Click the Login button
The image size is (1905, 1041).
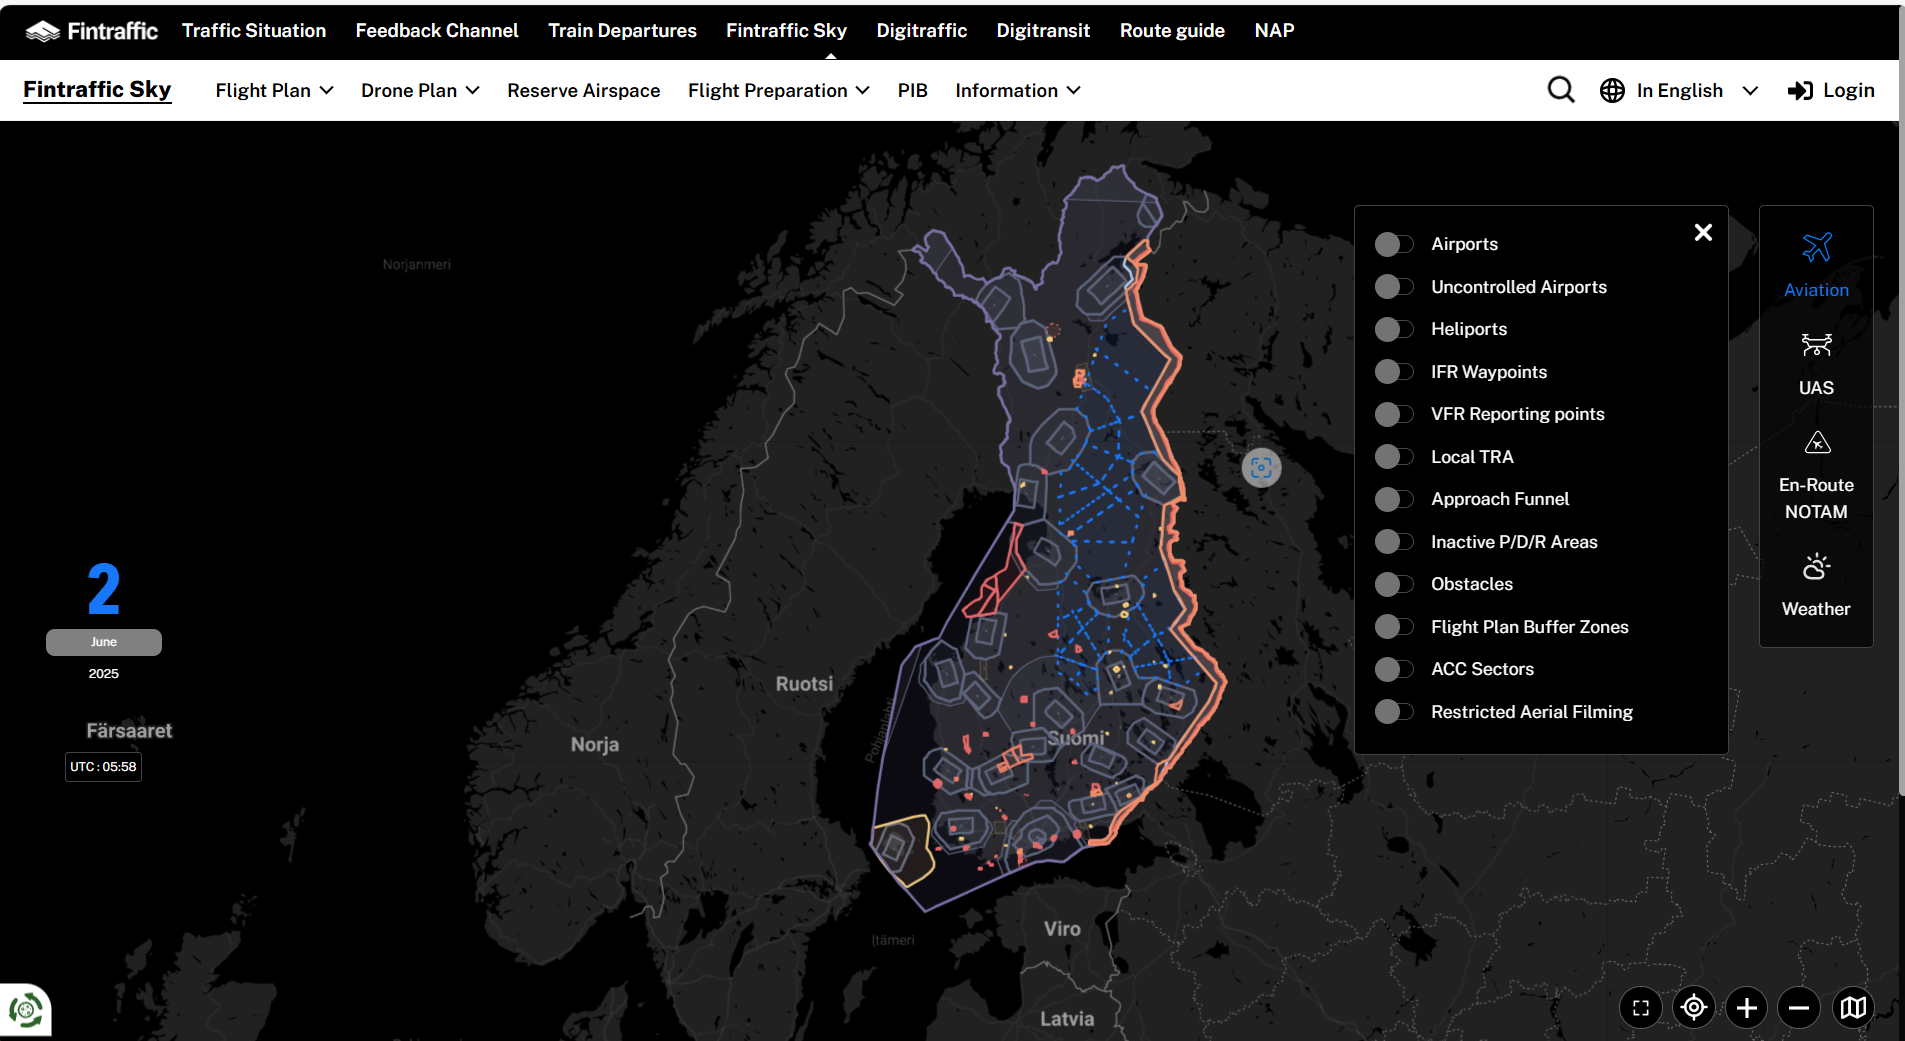[x=1831, y=90]
